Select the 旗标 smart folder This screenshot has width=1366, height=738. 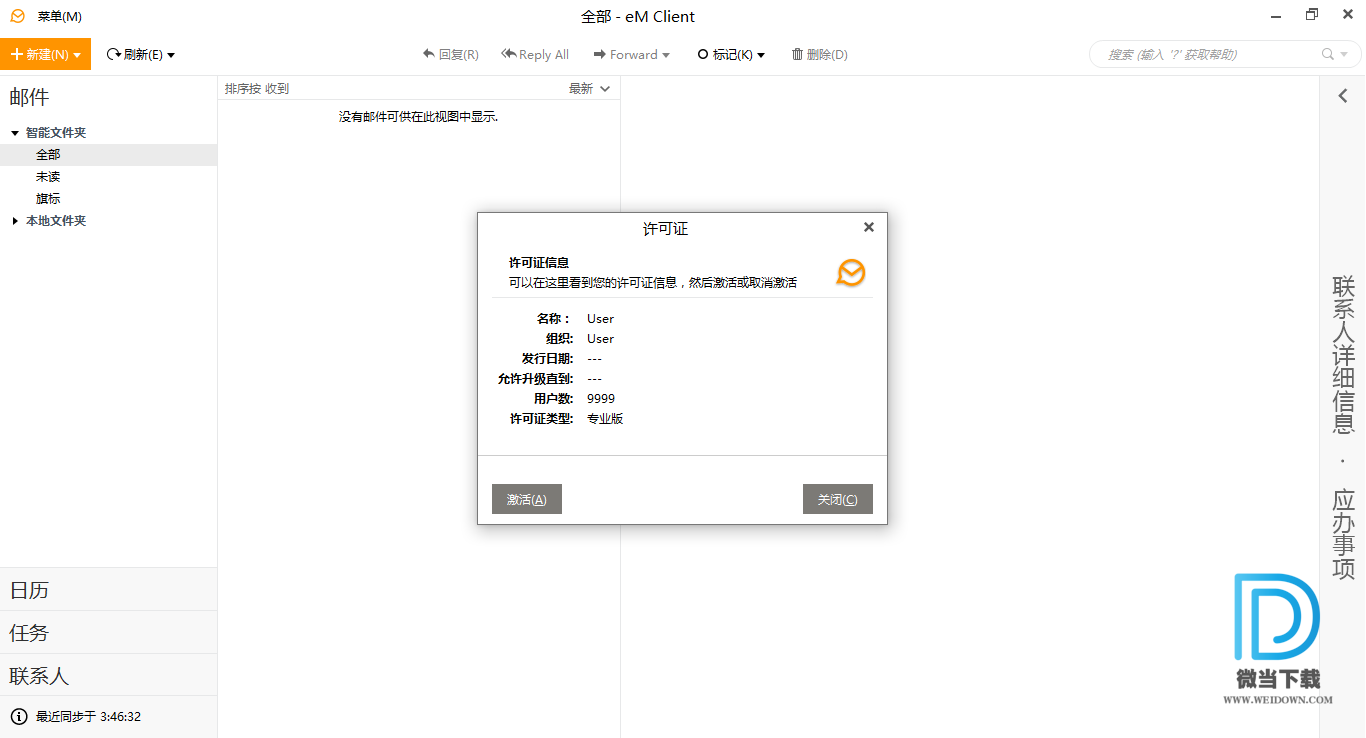(108, 198)
